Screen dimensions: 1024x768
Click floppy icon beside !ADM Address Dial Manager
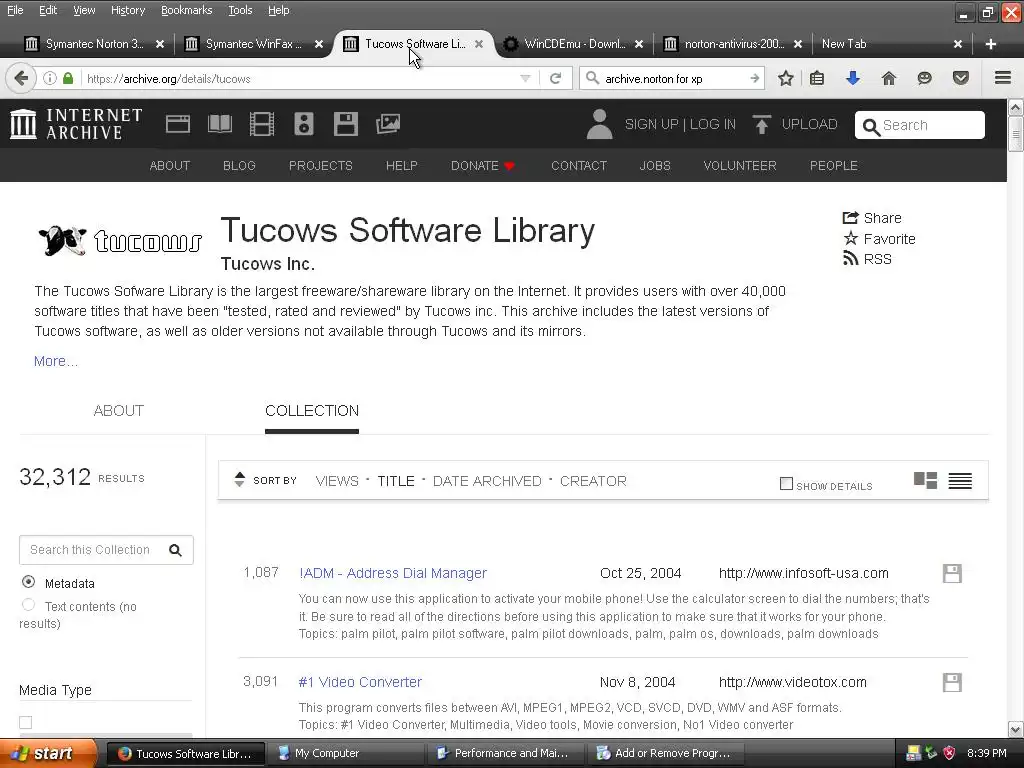(x=952, y=573)
